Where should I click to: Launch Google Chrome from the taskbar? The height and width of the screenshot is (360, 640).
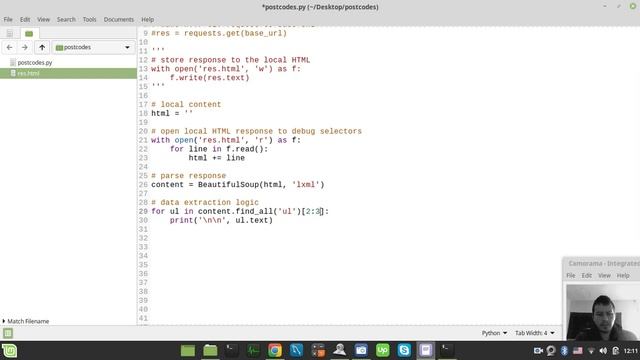(275, 351)
